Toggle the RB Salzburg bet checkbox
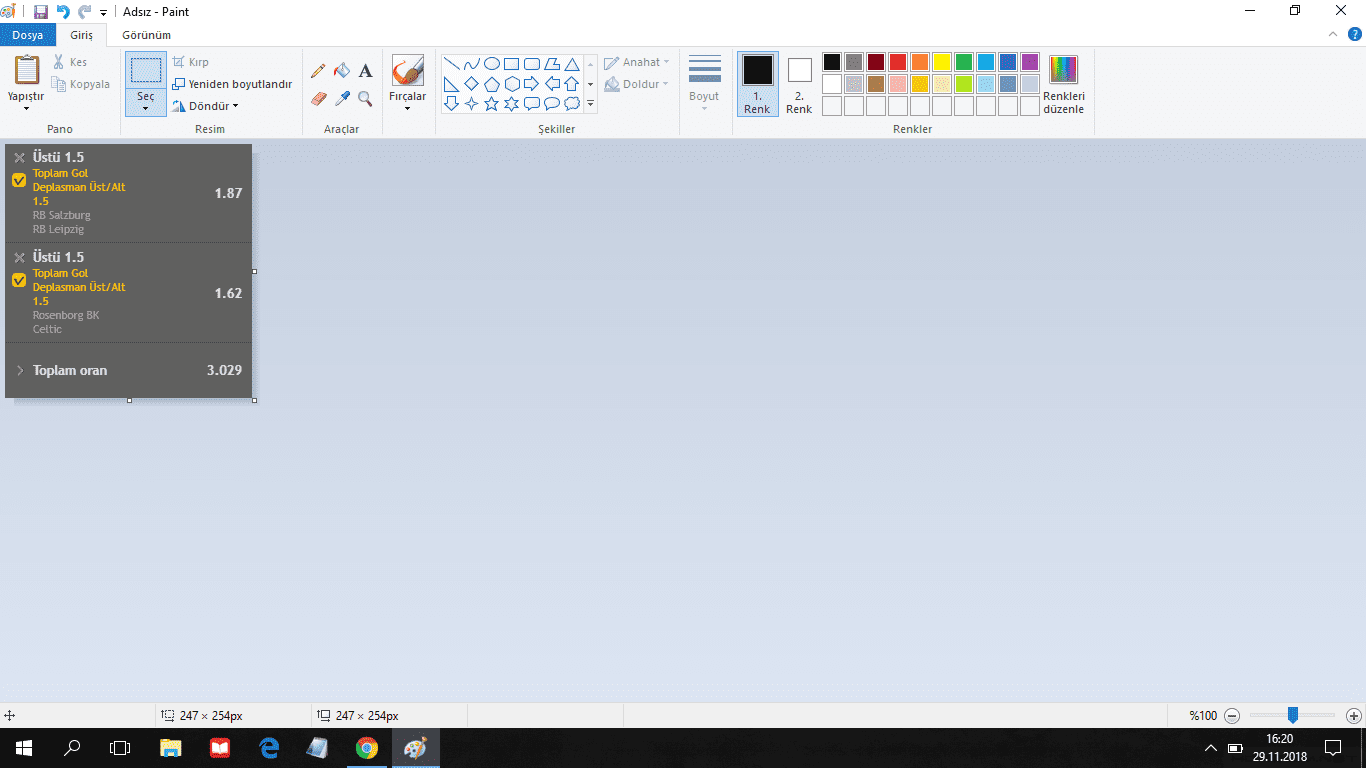The width and height of the screenshot is (1366, 768). [x=19, y=180]
